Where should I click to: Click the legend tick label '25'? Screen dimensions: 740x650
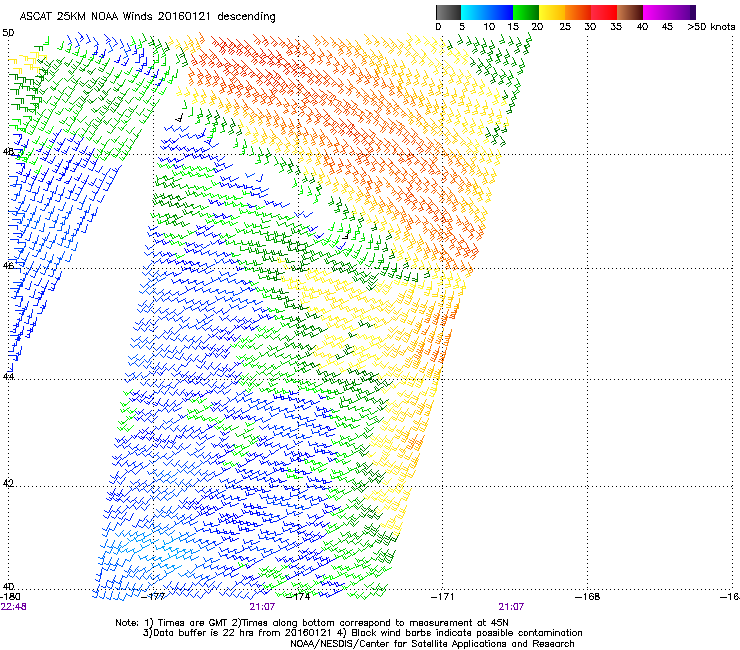tap(565, 27)
